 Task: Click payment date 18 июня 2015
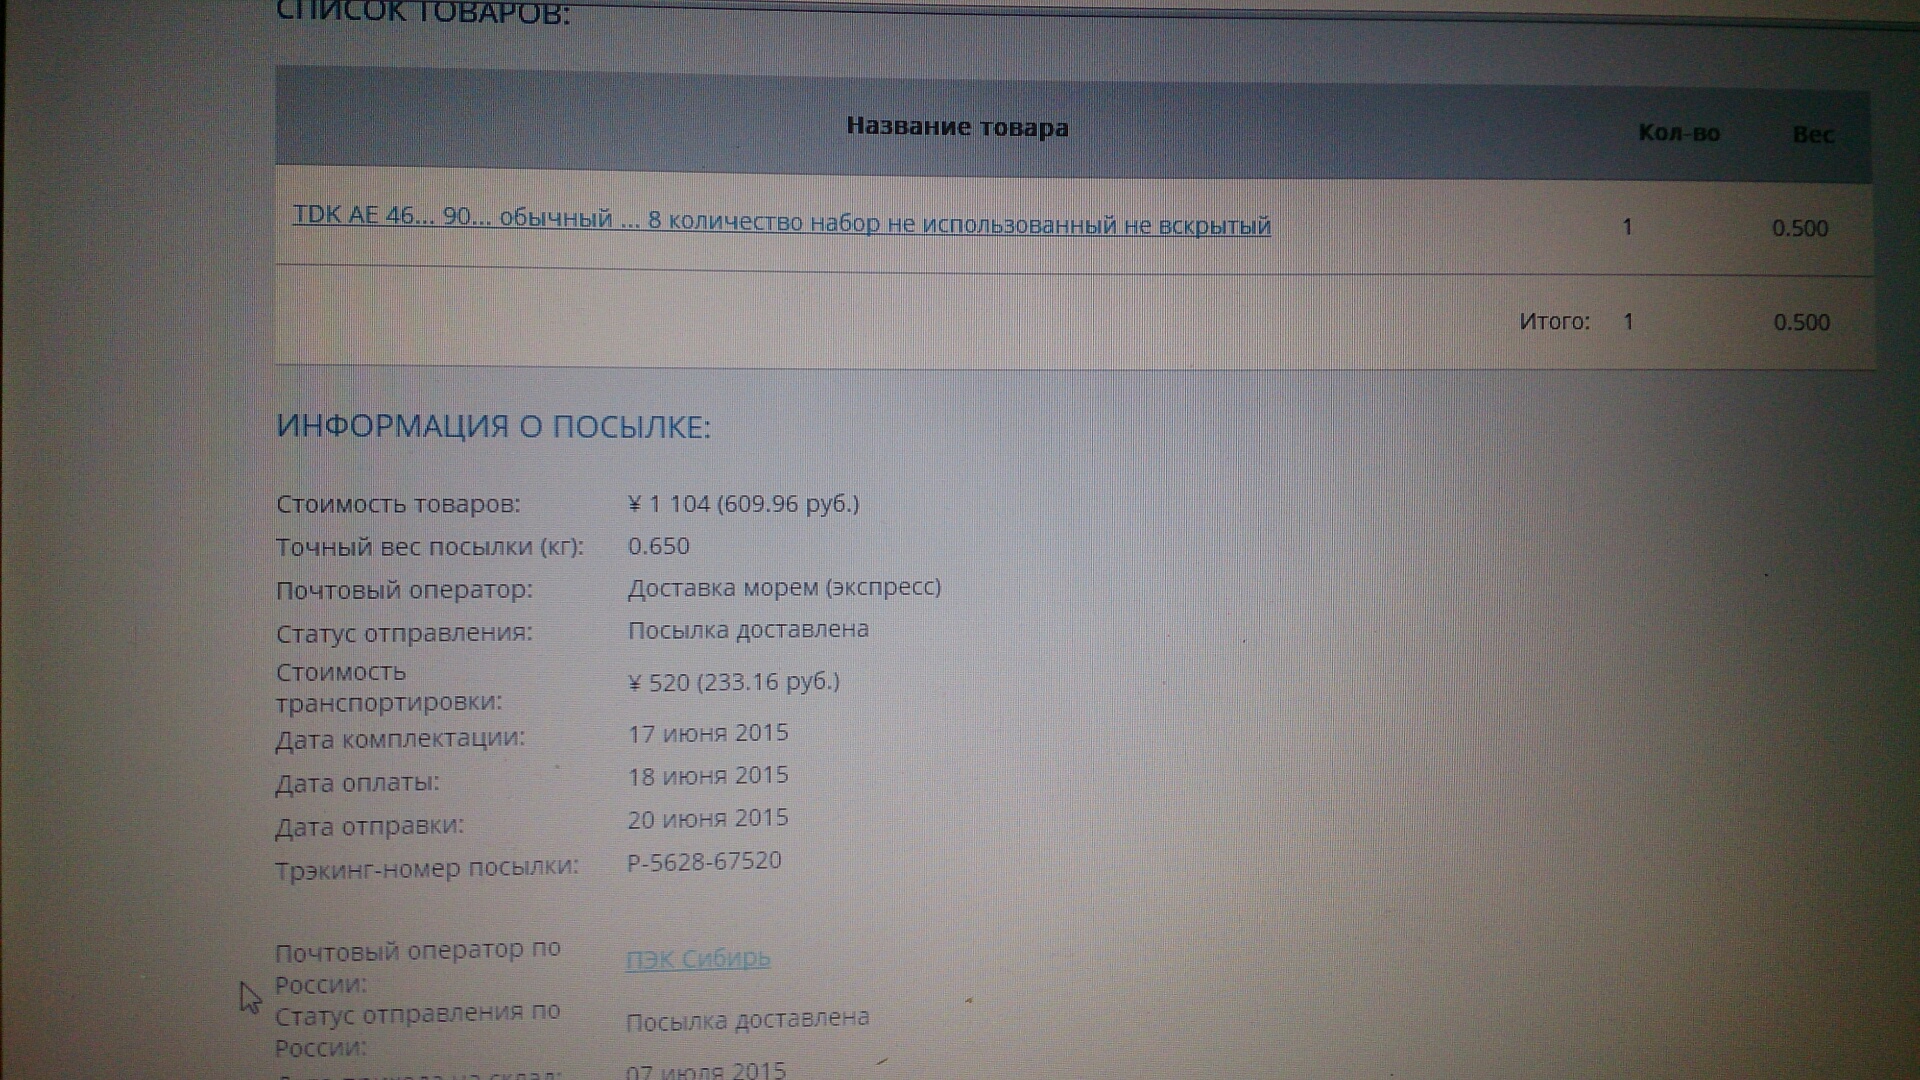707,776
